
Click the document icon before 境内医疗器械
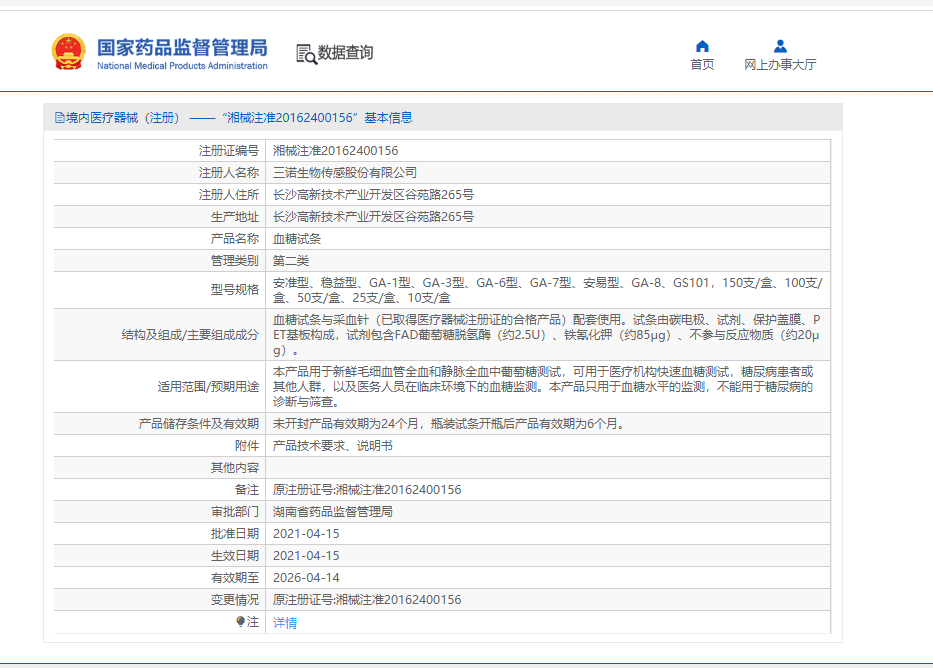[60, 118]
